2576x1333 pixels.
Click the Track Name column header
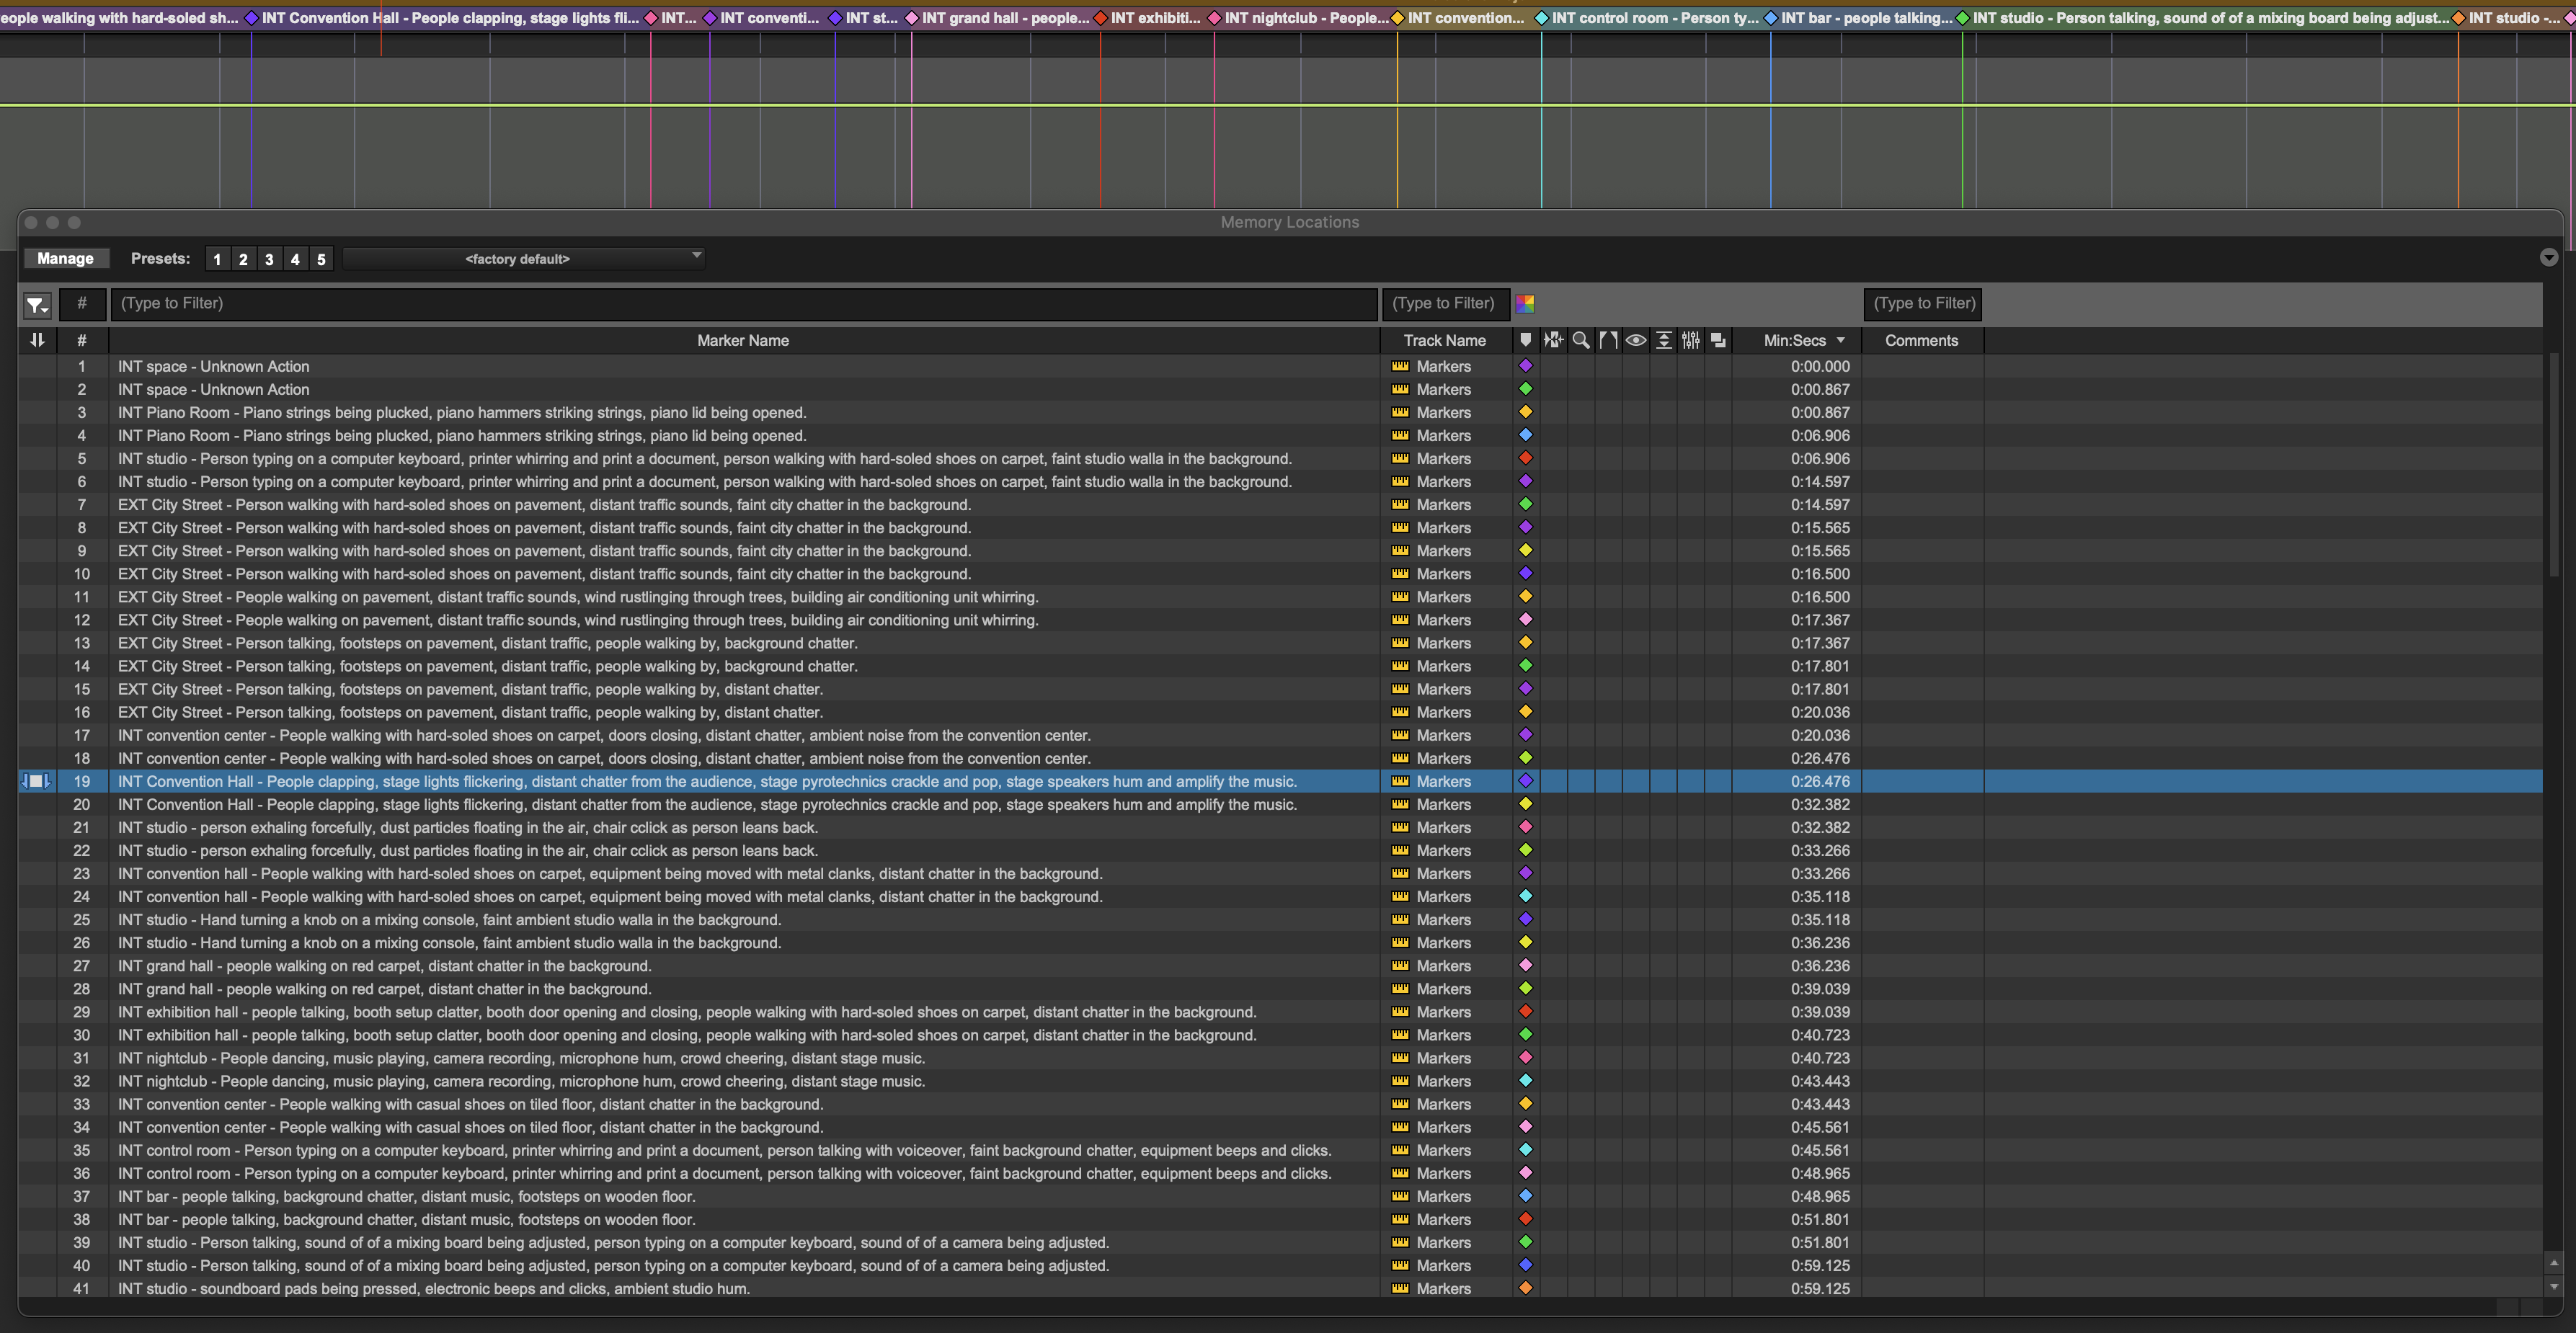1444,340
